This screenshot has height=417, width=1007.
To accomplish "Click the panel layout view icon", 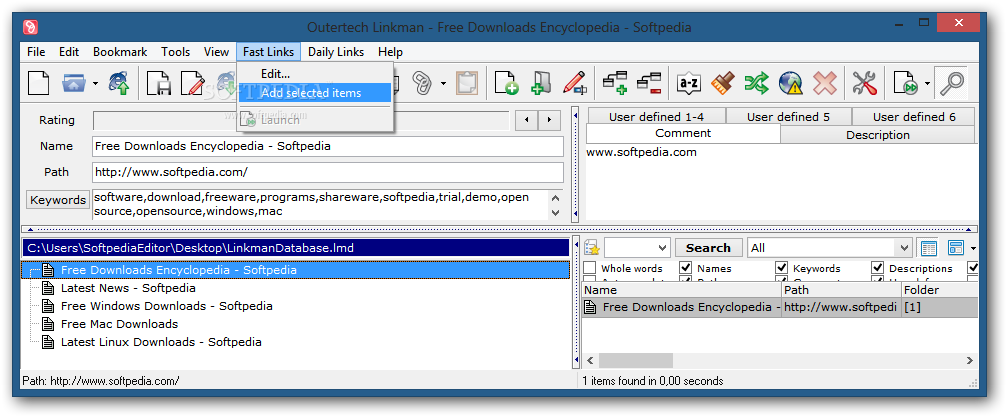I will (x=956, y=248).
